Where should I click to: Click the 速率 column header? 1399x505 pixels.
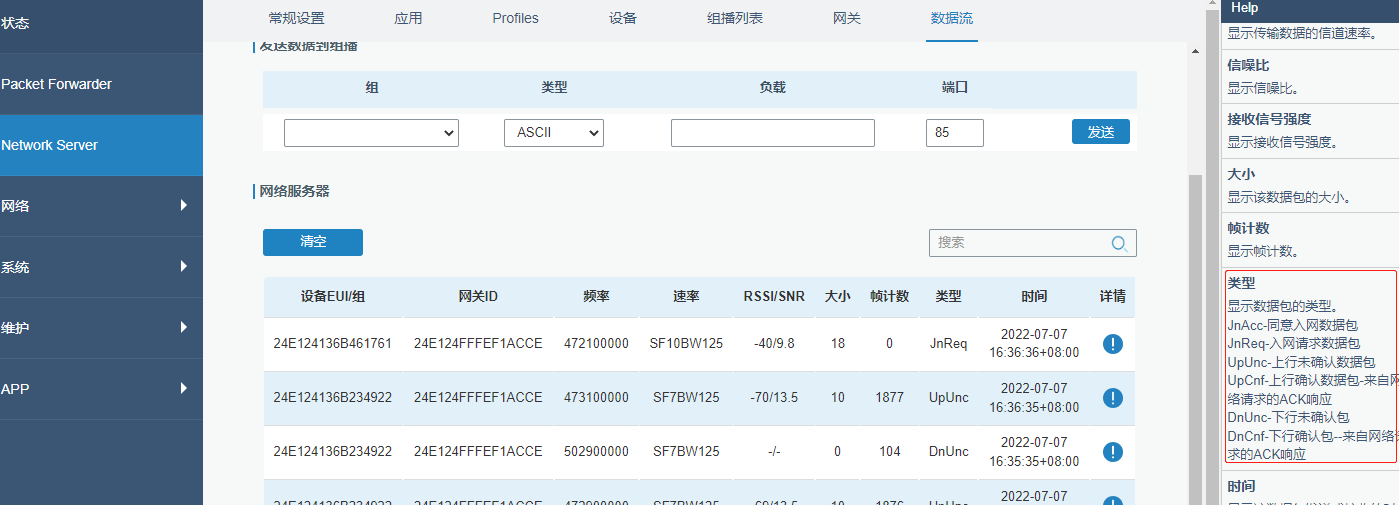pos(686,297)
